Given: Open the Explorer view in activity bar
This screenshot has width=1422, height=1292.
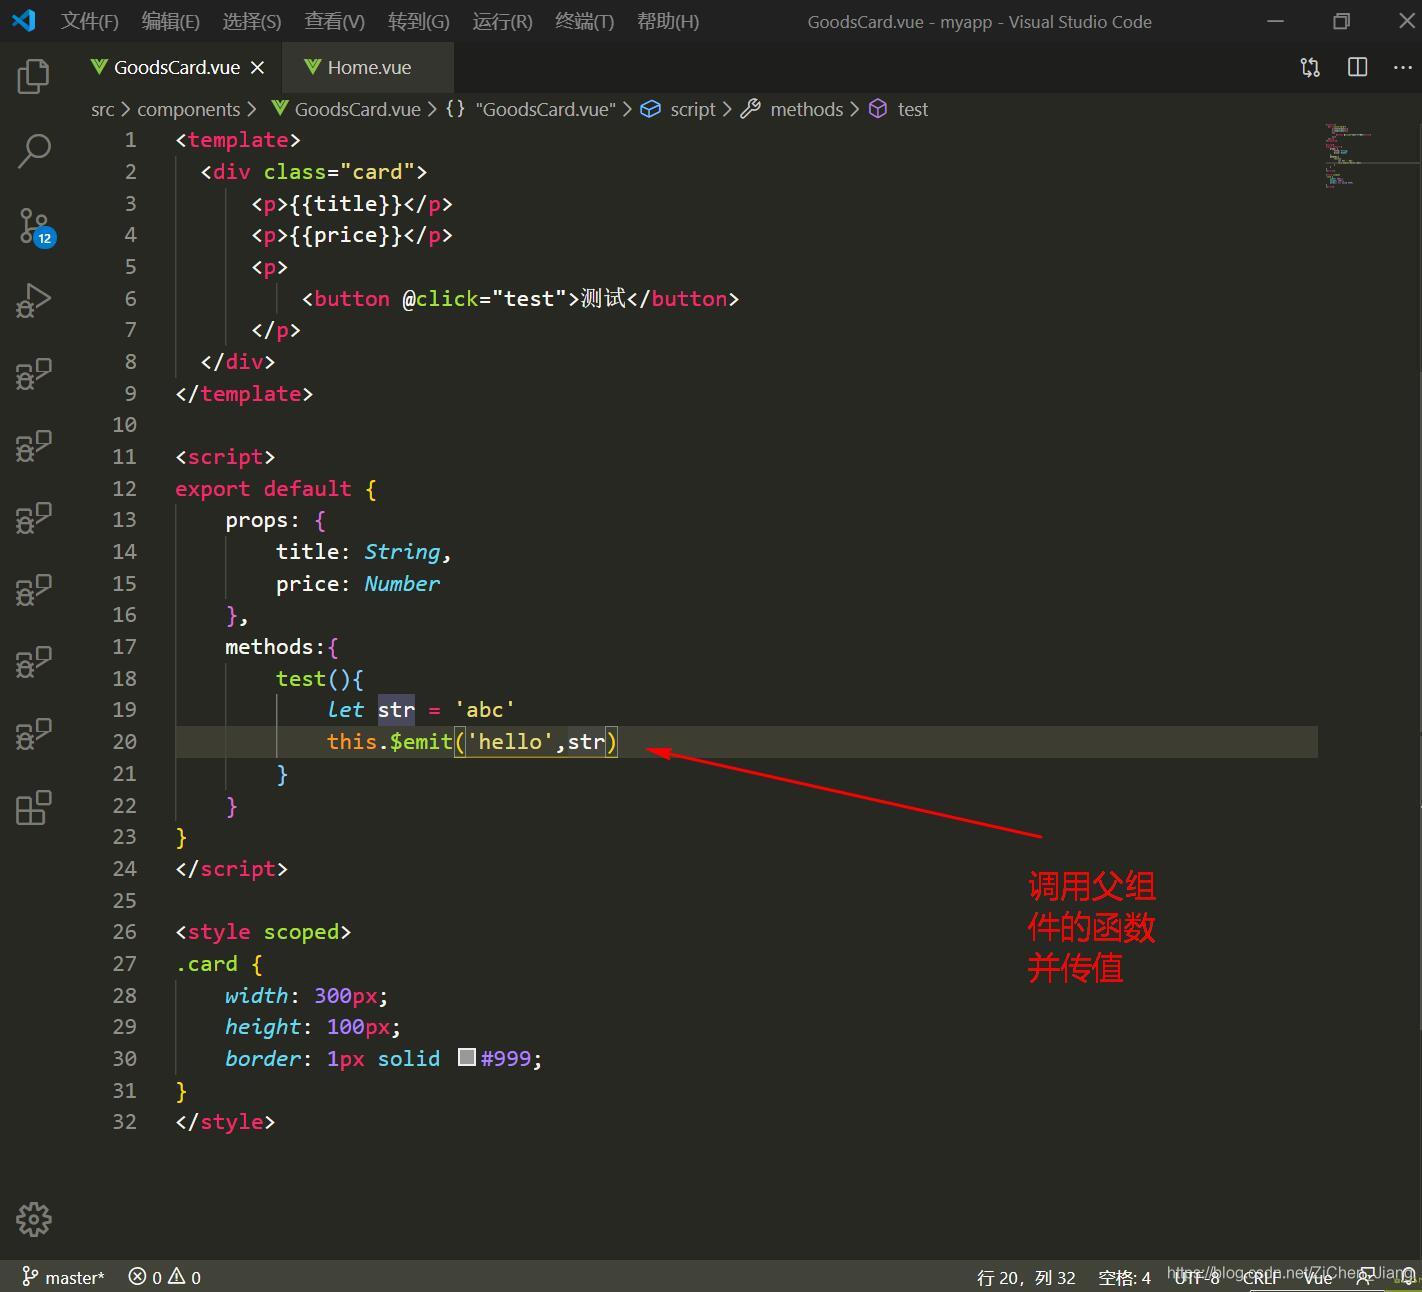Looking at the screenshot, I should (x=33, y=76).
